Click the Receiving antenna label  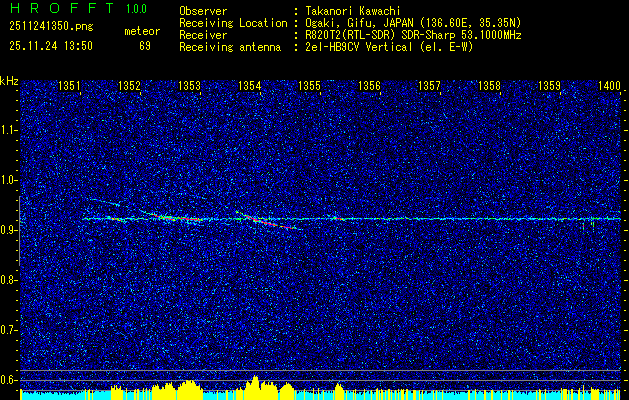pos(230,47)
